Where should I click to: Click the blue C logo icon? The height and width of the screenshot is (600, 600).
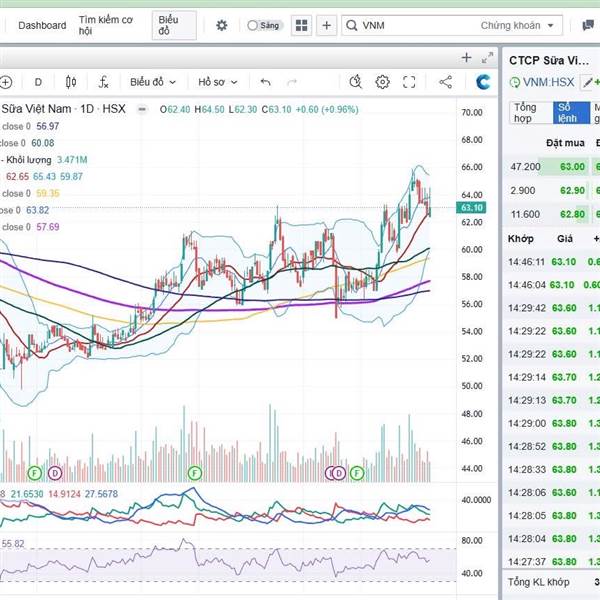483,82
